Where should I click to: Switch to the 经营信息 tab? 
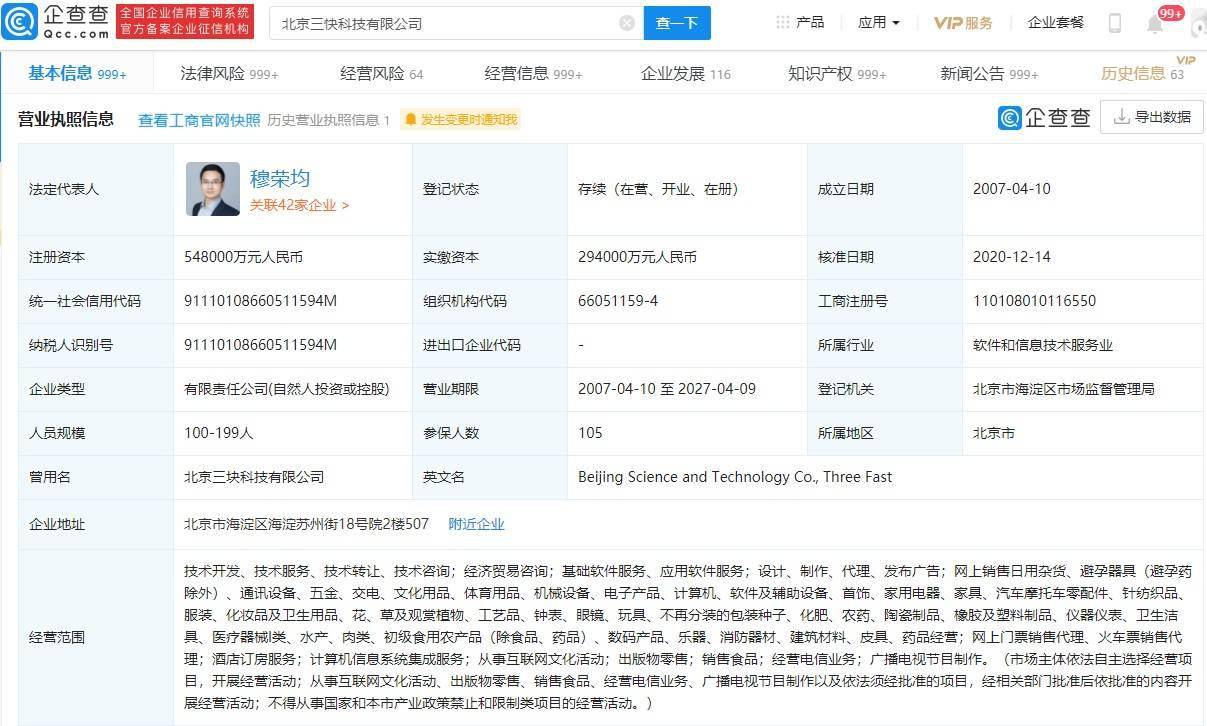tap(533, 73)
